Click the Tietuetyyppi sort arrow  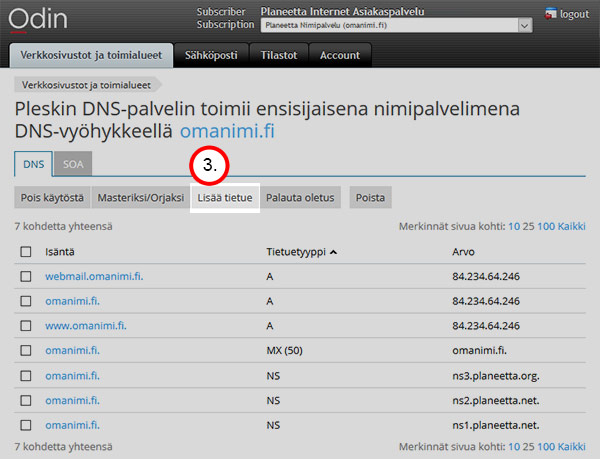pos(333,252)
